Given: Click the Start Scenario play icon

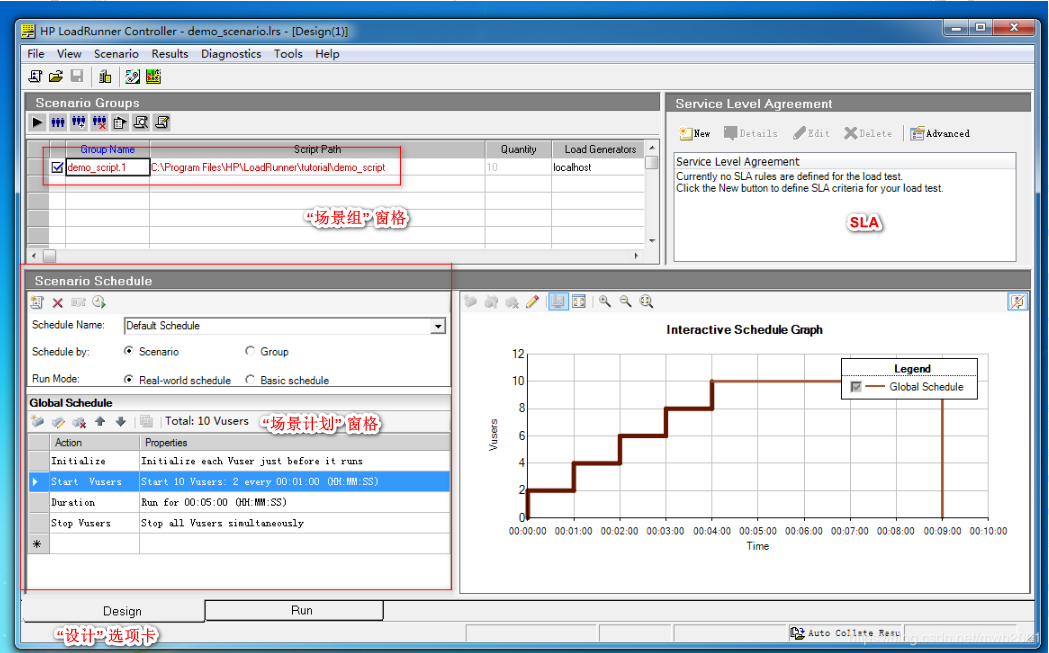Looking at the screenshot, I should tap(37, 122).
